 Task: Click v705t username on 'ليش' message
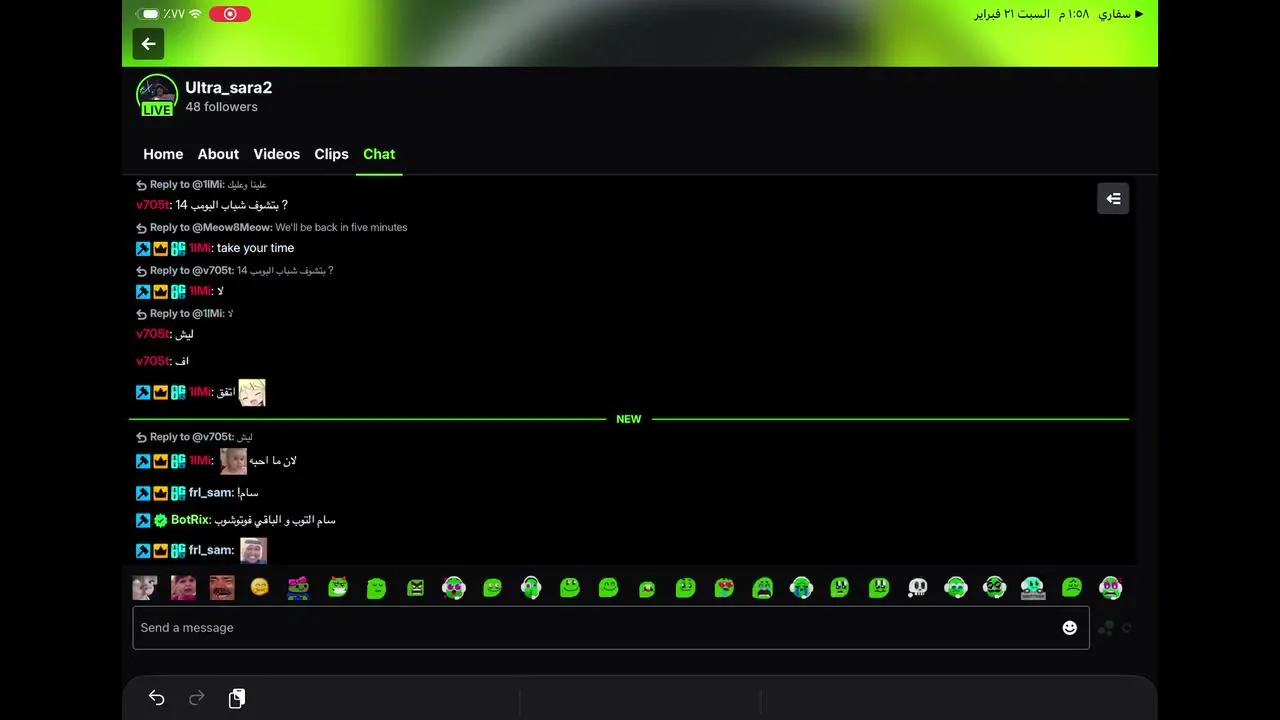coord(152,335)
